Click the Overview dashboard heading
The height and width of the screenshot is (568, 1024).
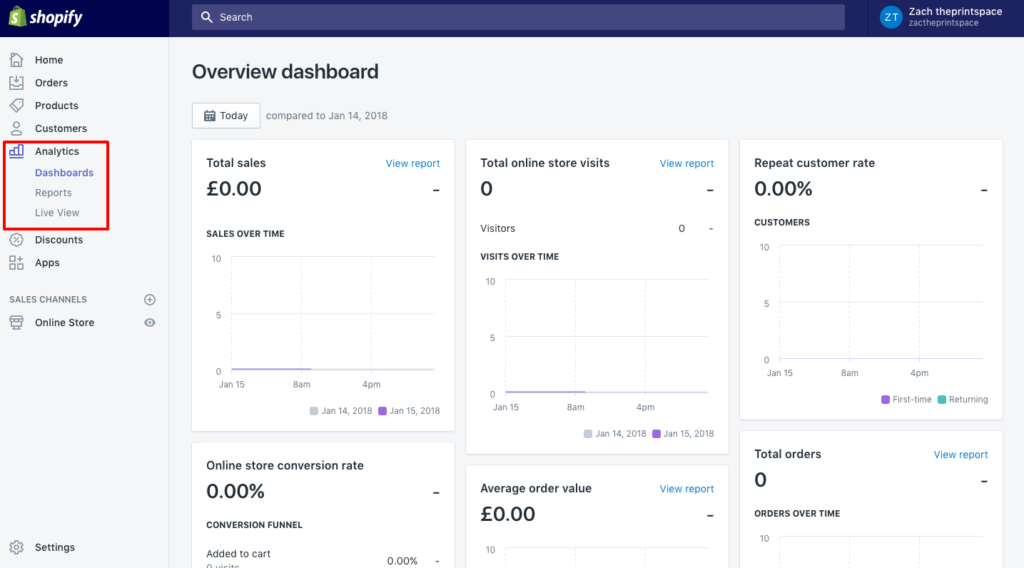pos(285,72)
